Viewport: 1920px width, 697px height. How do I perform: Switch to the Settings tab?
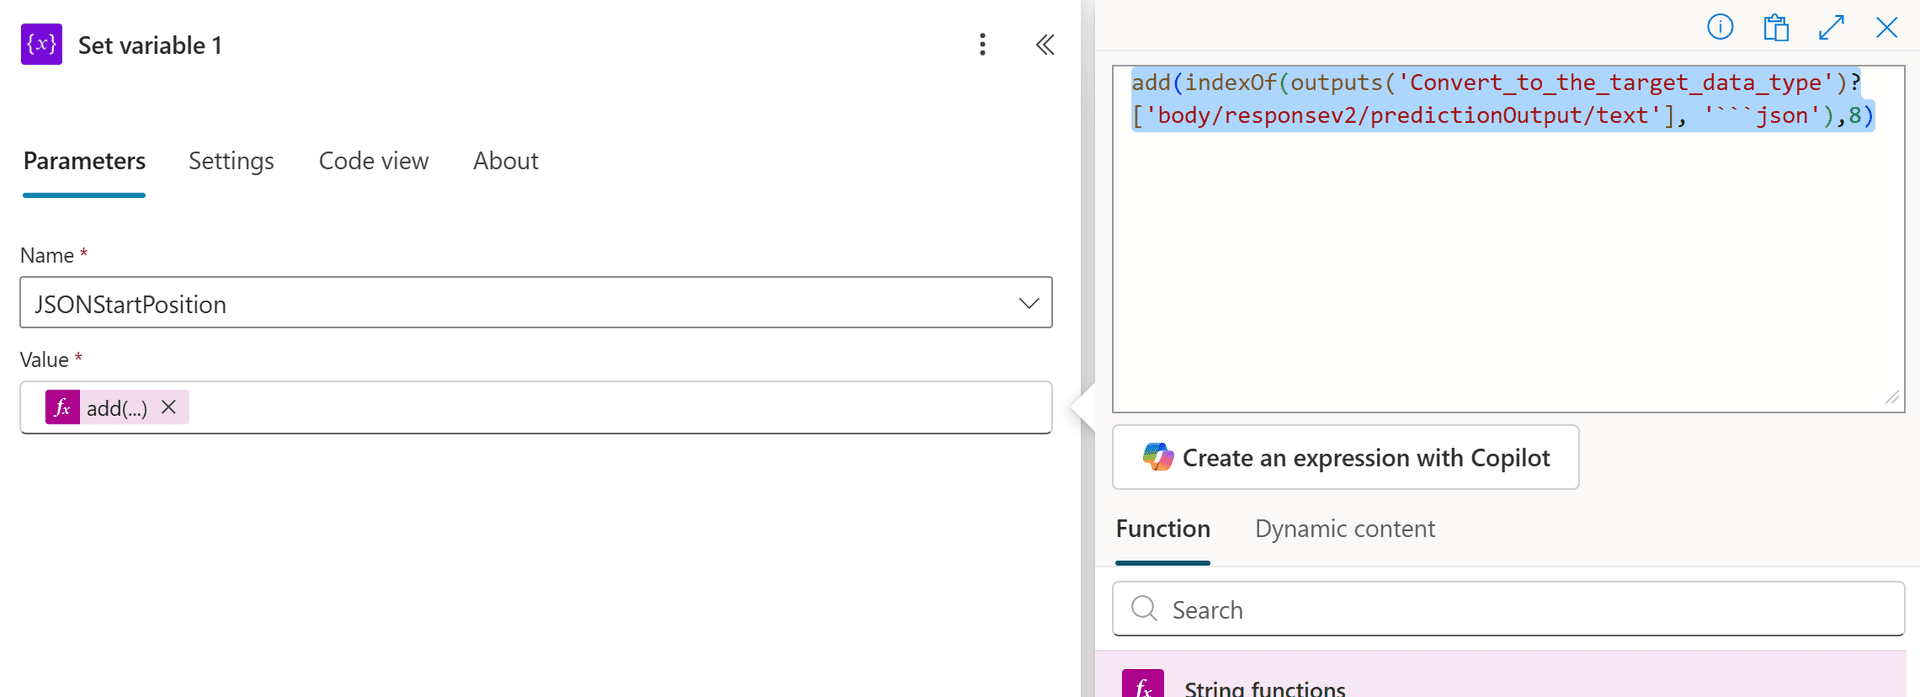(x=231, y=161)
